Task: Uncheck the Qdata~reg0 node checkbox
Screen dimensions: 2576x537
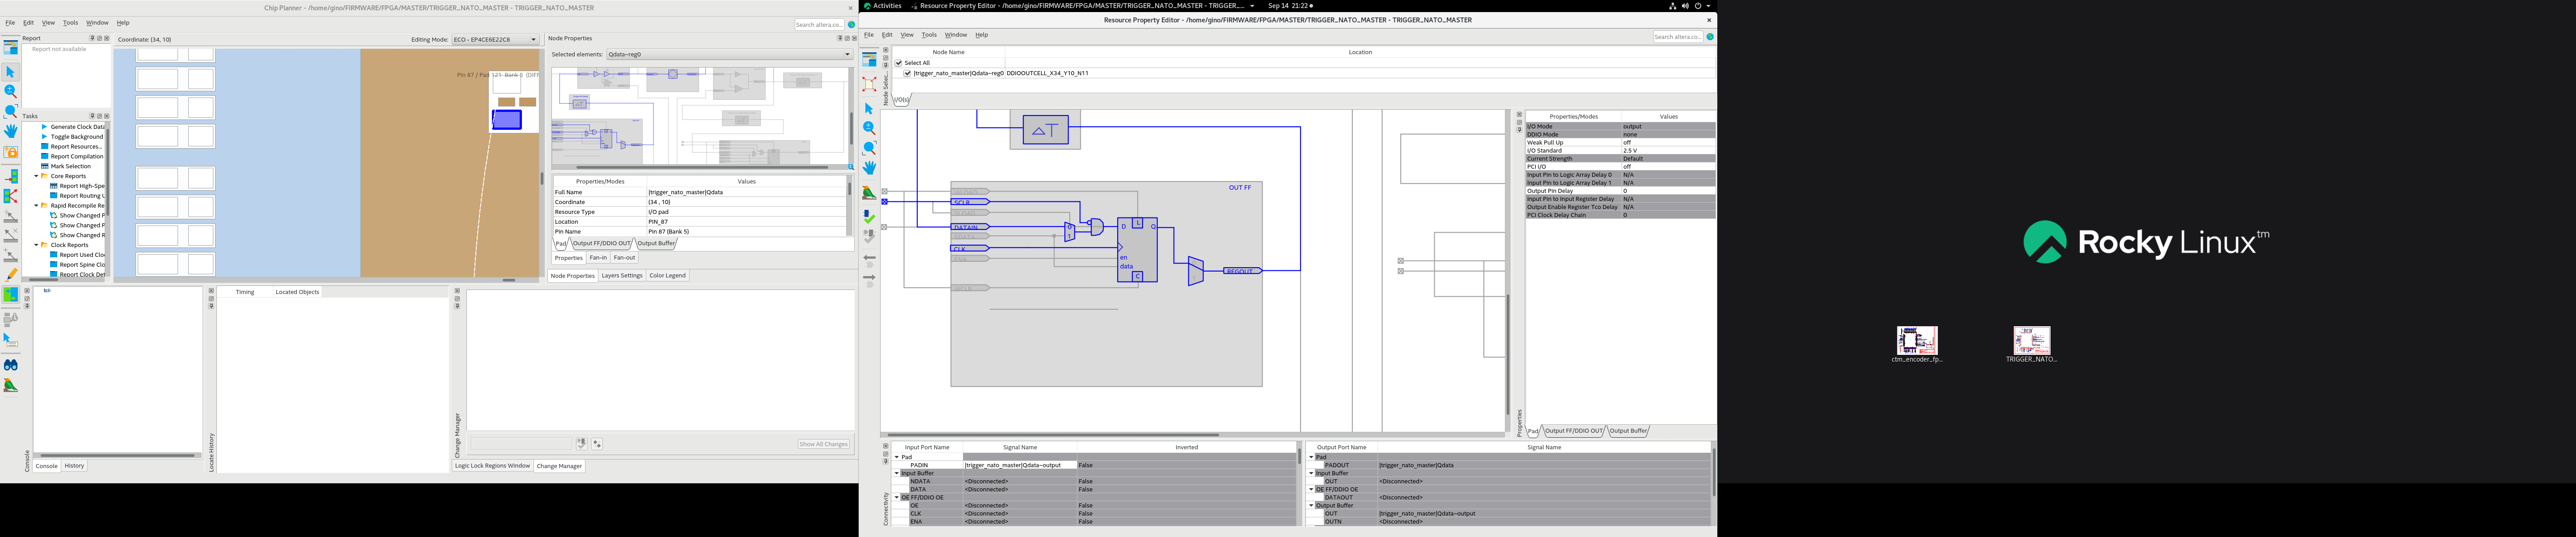Action: (907, 73)
